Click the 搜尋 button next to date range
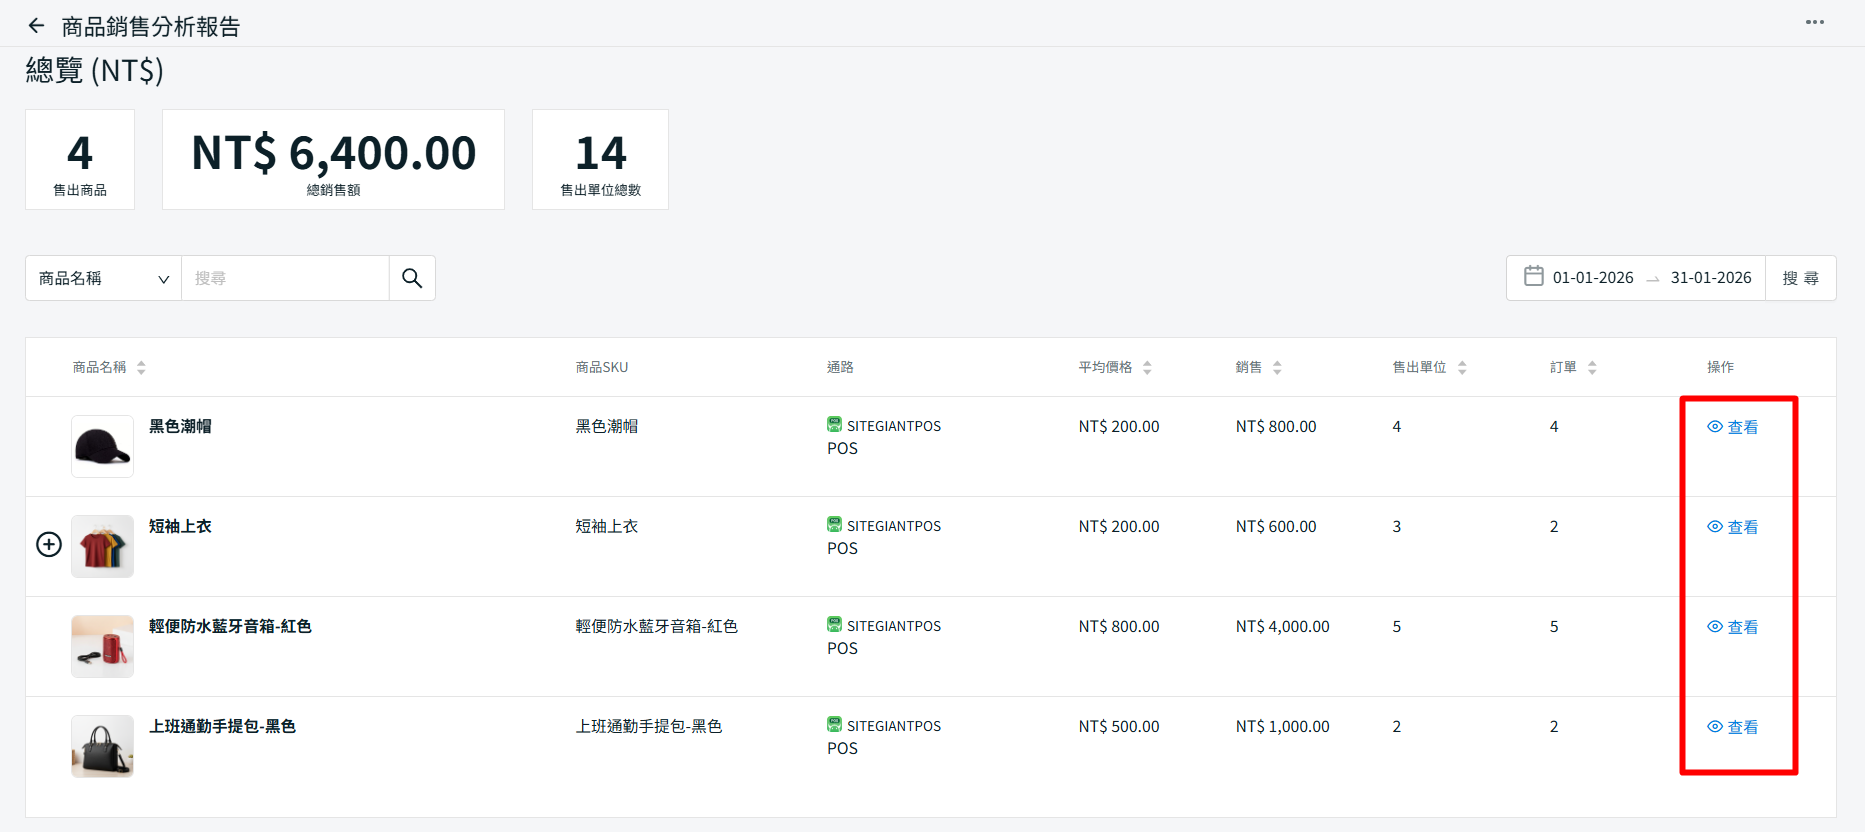 (1800, 278)
